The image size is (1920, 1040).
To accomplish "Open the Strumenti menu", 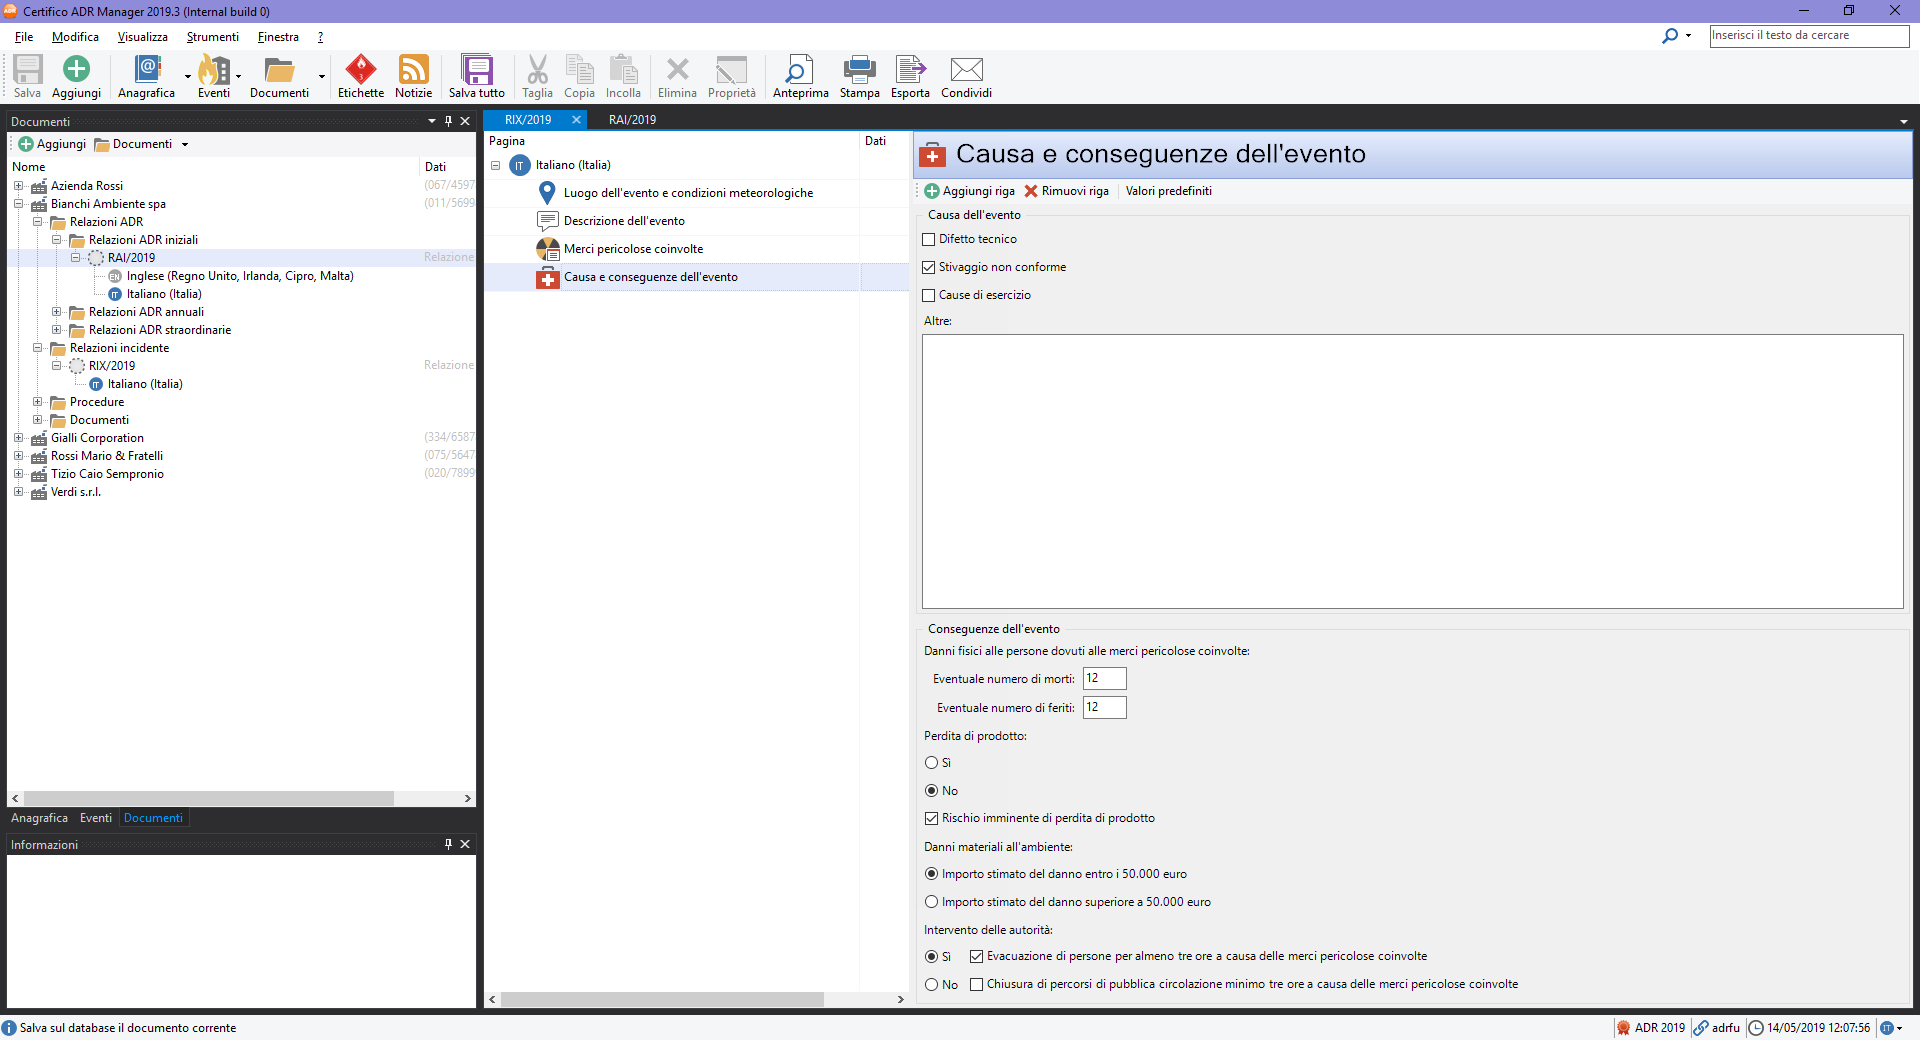I will pos(212,37).
